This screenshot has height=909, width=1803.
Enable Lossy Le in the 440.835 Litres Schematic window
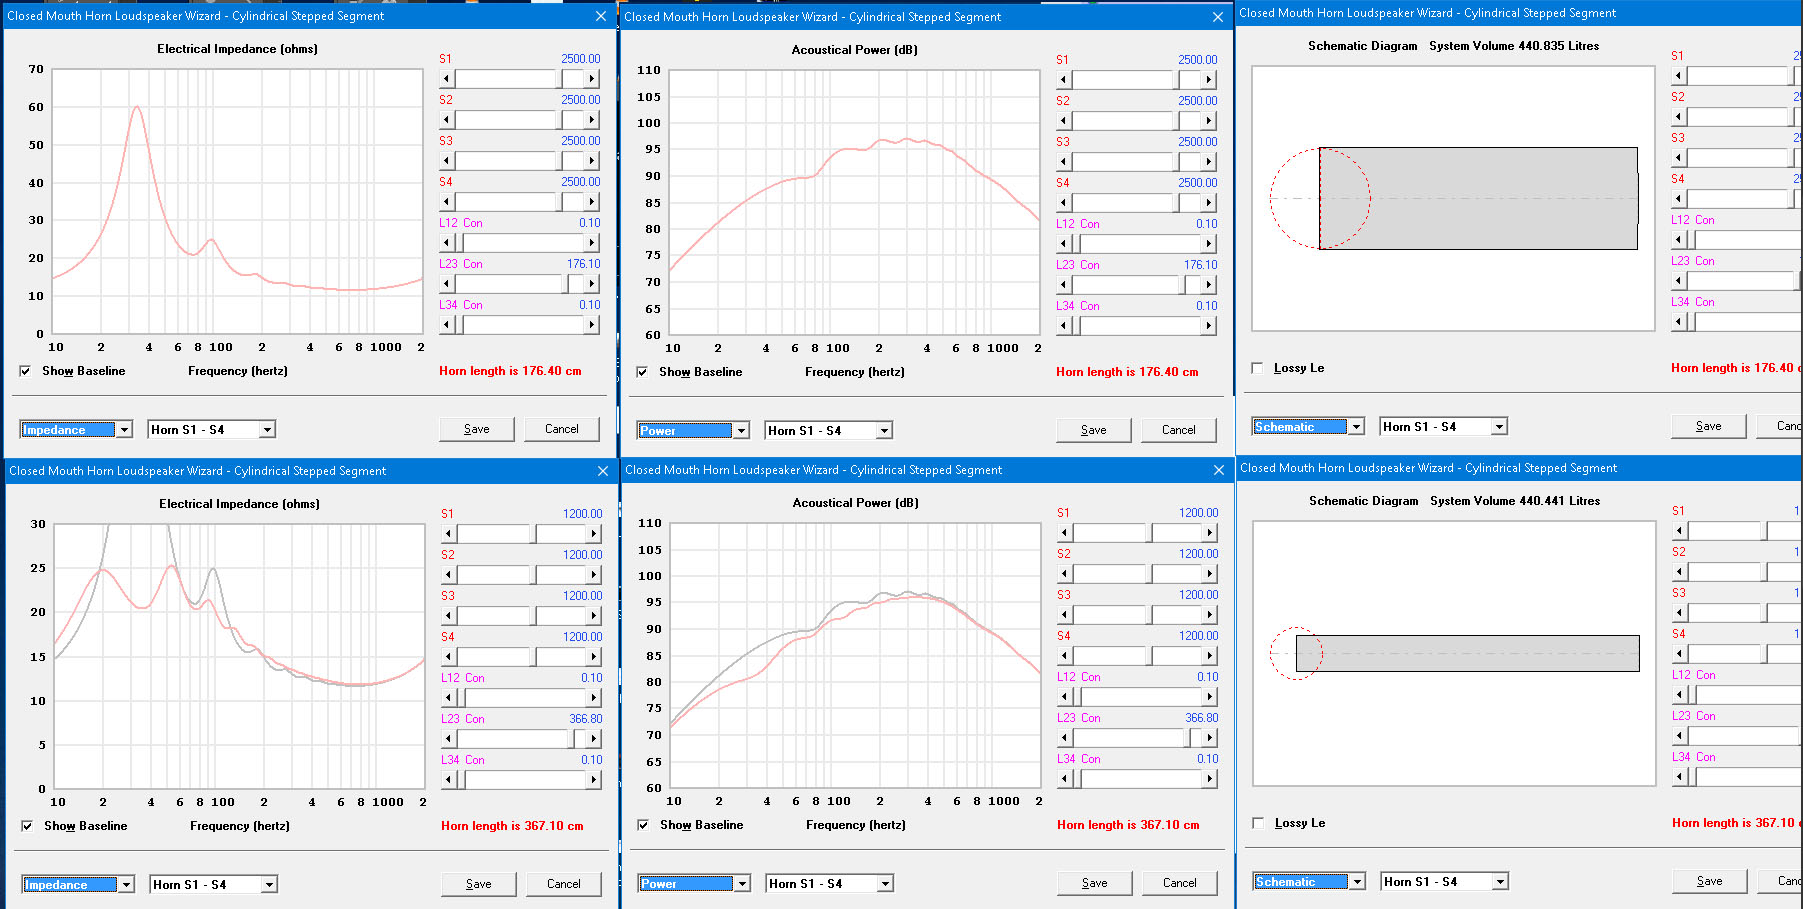(x=1257, y=368)
